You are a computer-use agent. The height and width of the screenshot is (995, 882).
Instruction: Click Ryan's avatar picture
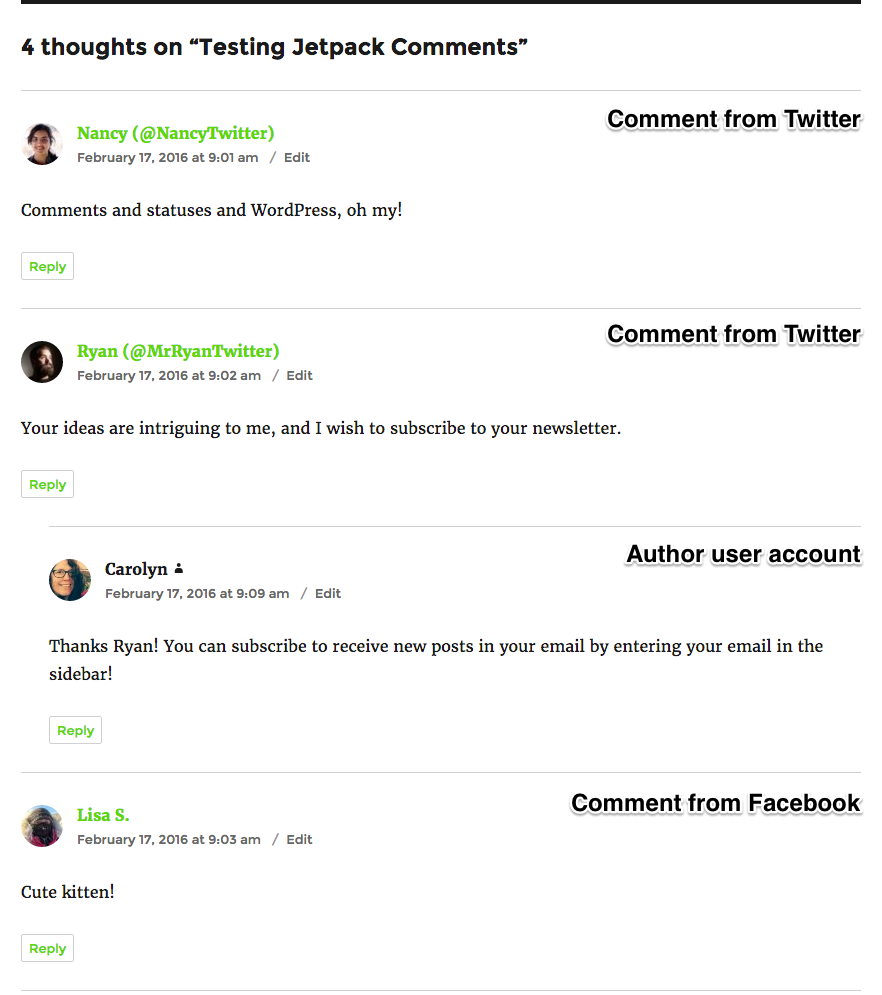coord(42,362)
